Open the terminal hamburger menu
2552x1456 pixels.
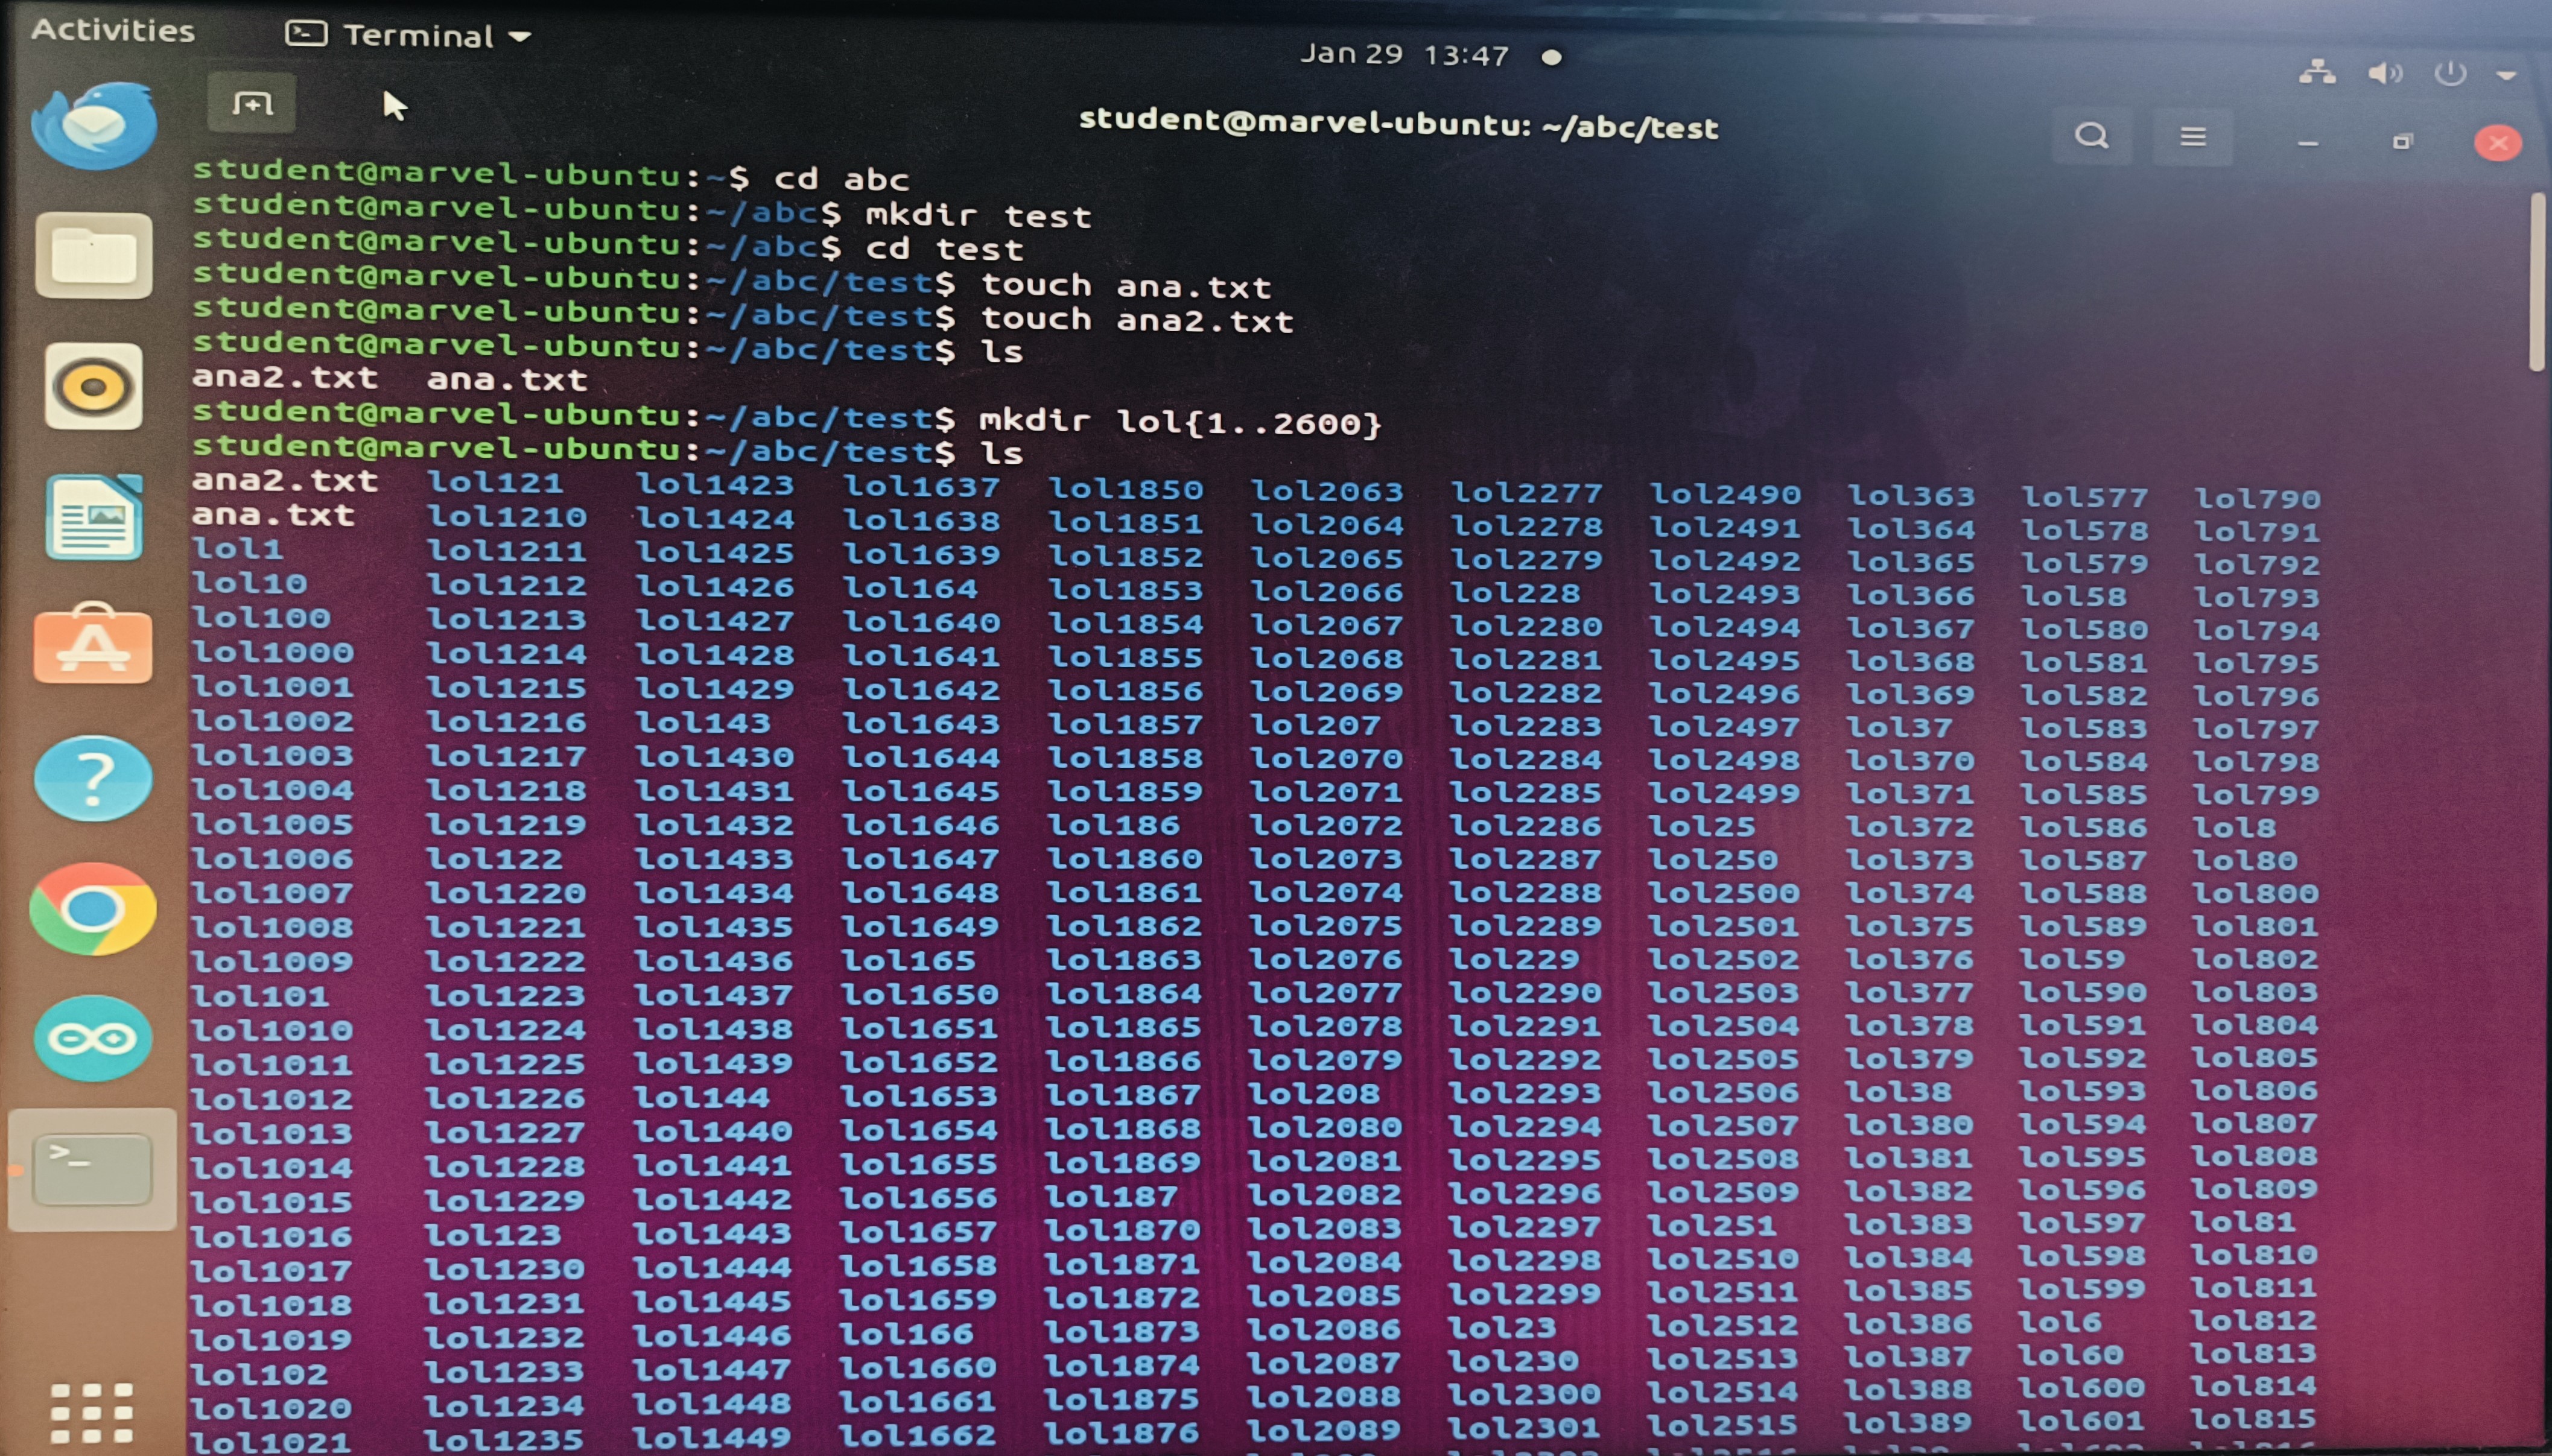point(2192,137)
